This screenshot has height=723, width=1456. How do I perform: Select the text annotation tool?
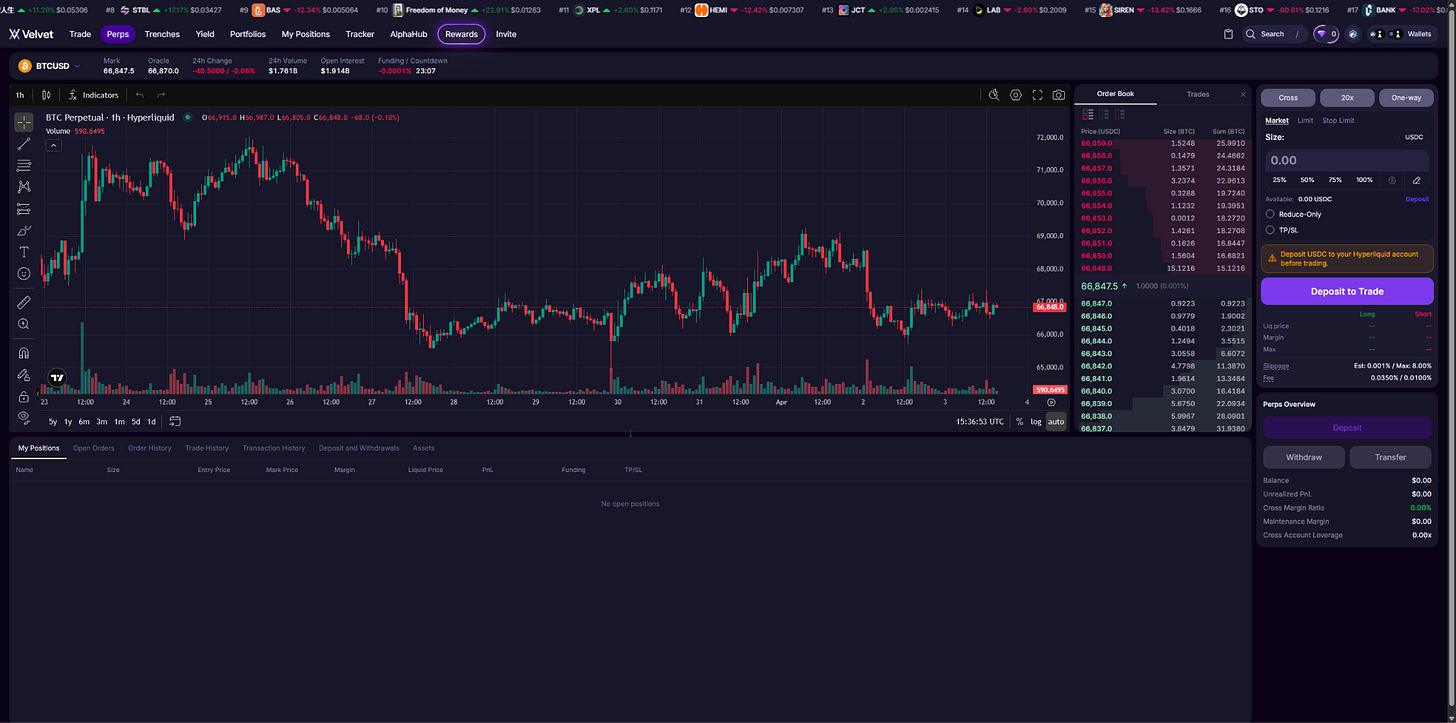click(x=24, y=252)
